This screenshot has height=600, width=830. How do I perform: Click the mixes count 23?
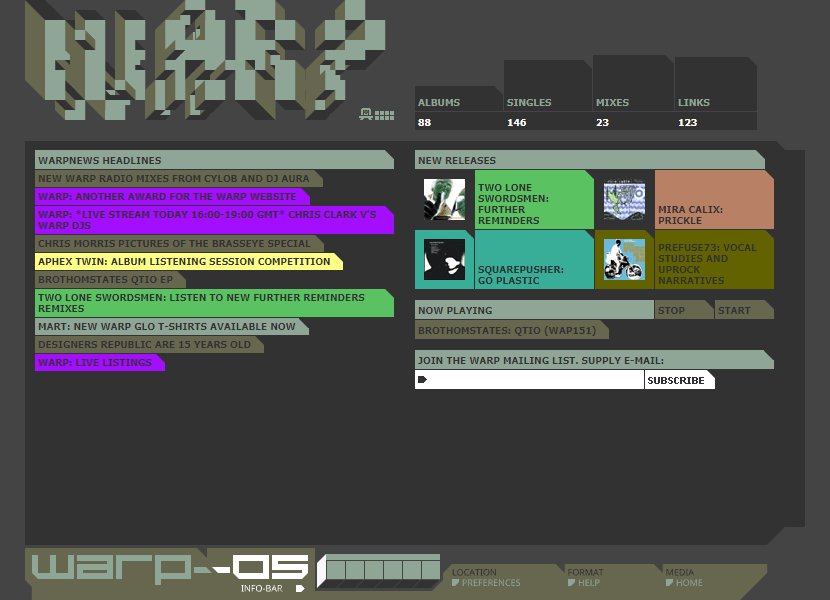602,122
